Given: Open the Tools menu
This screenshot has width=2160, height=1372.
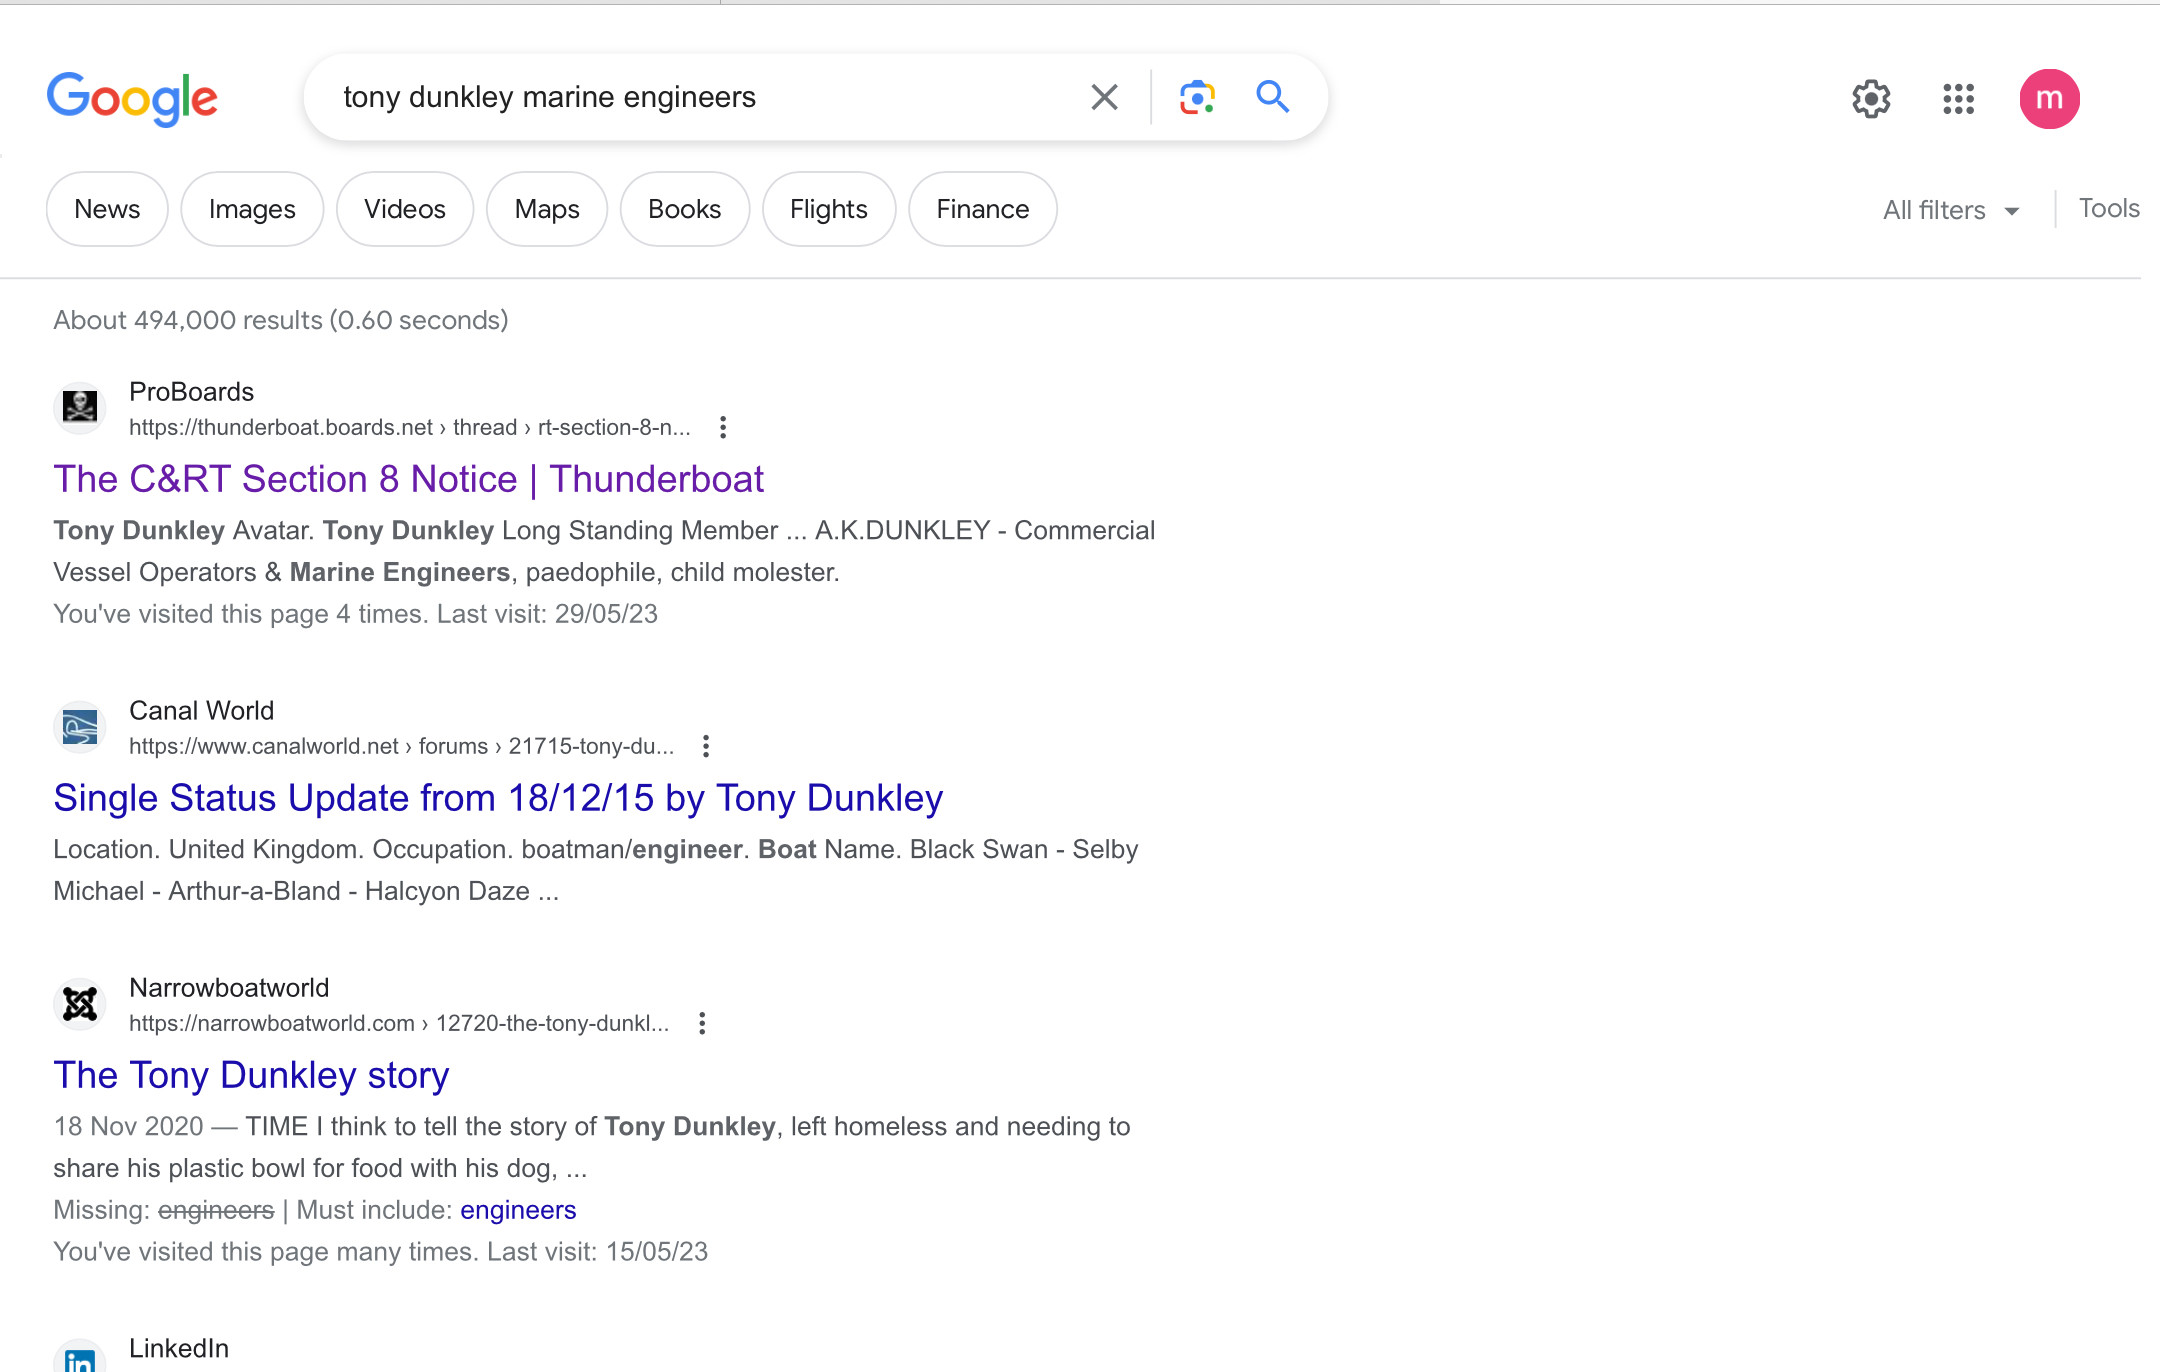Looking at the screenshot, I should click(2109, 208).
